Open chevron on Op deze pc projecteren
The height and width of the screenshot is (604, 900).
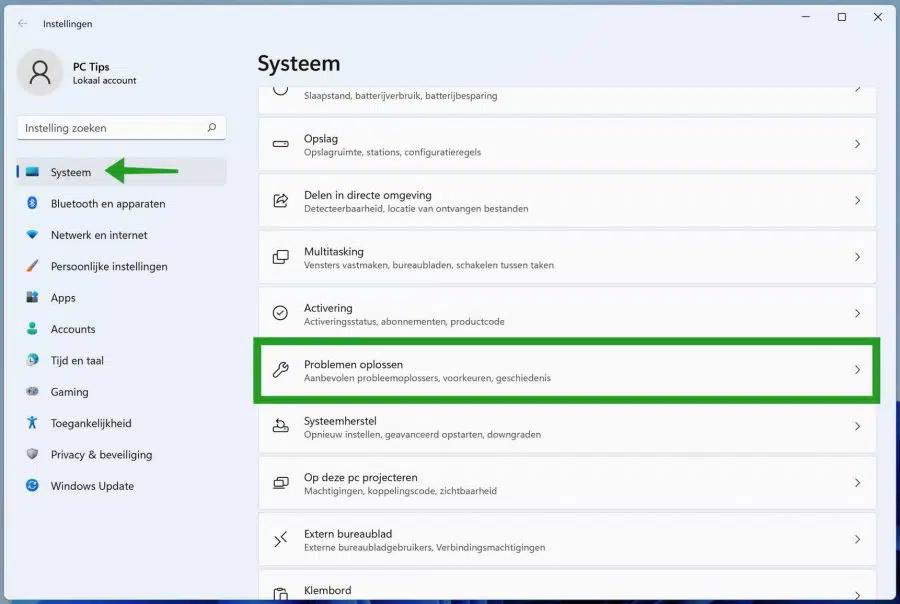tap(857, 482)
